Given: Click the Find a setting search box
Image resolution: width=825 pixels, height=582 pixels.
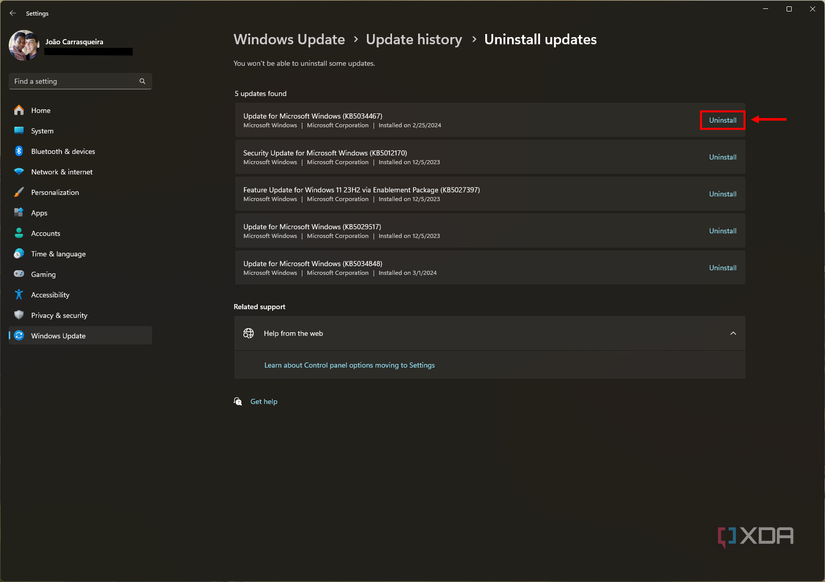Looking at the screenshot, I should click(81, 81).
